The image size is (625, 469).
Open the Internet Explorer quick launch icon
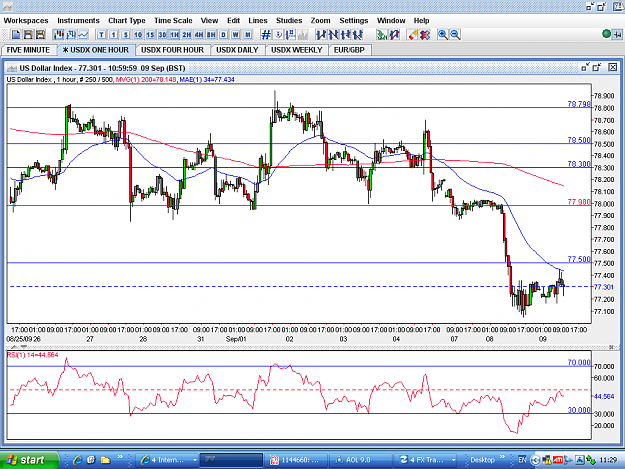[77, 460]
